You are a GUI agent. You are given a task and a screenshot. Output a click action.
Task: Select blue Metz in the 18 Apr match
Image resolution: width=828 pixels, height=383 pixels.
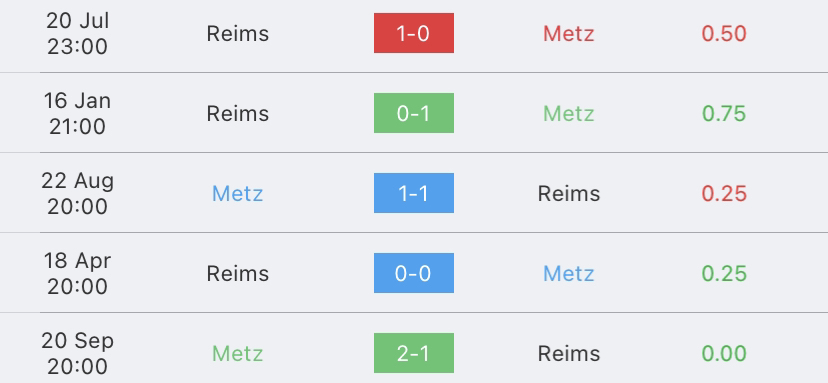(569, 273)
